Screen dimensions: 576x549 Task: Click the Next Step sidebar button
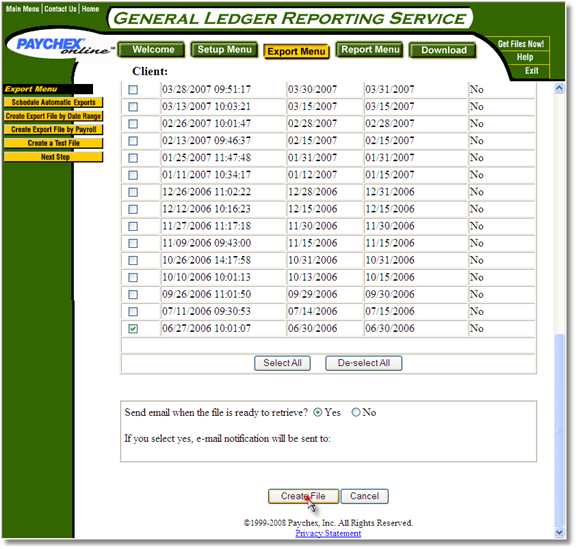click(54, 157)
